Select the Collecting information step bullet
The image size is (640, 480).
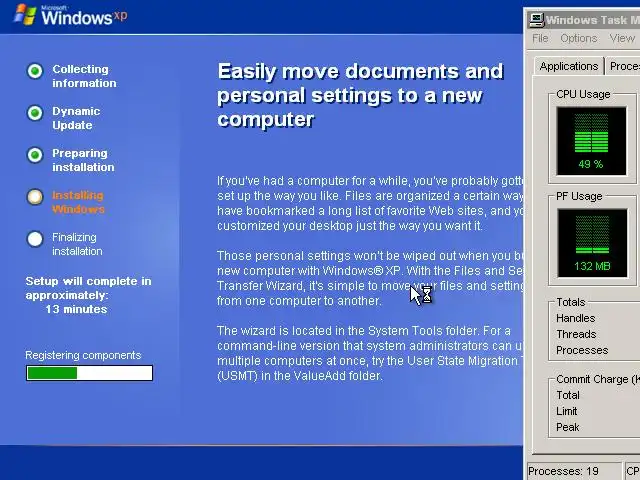coord(35,71)
